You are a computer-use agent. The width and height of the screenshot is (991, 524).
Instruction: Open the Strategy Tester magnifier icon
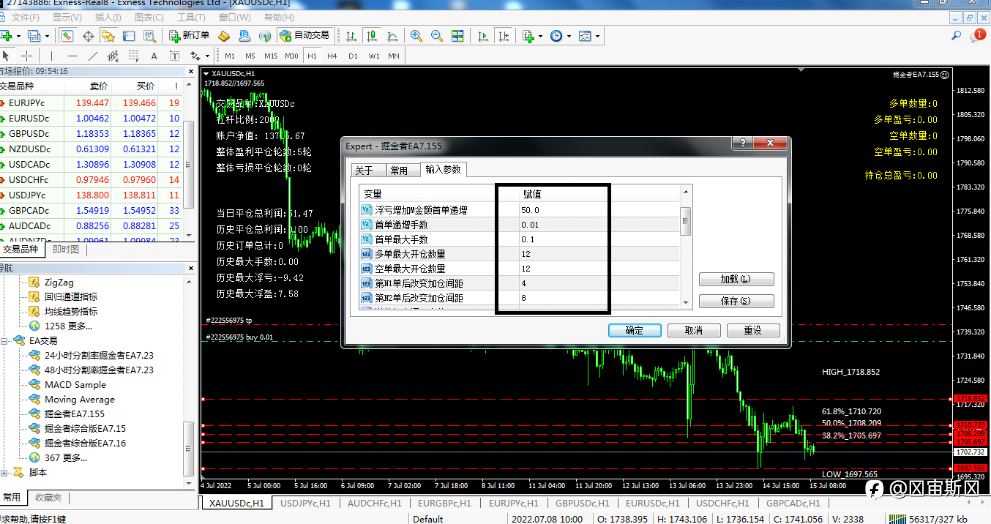[149, 36]
